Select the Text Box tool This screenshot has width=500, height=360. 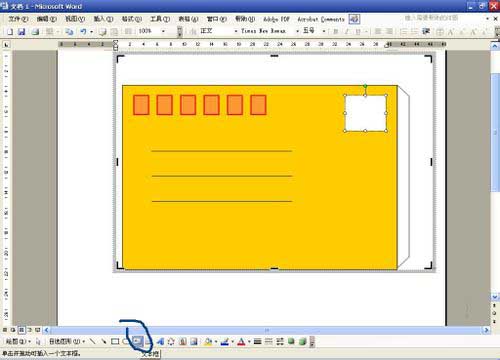pos(138,341)
